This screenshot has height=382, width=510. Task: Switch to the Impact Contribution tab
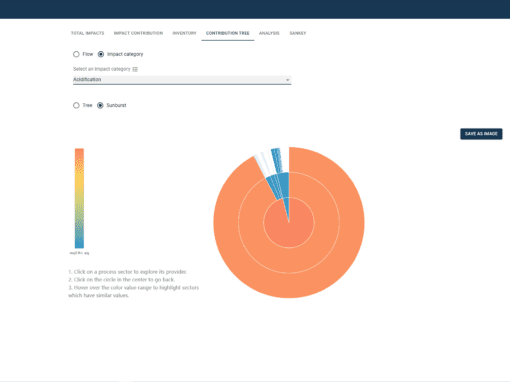pos(138,33)
